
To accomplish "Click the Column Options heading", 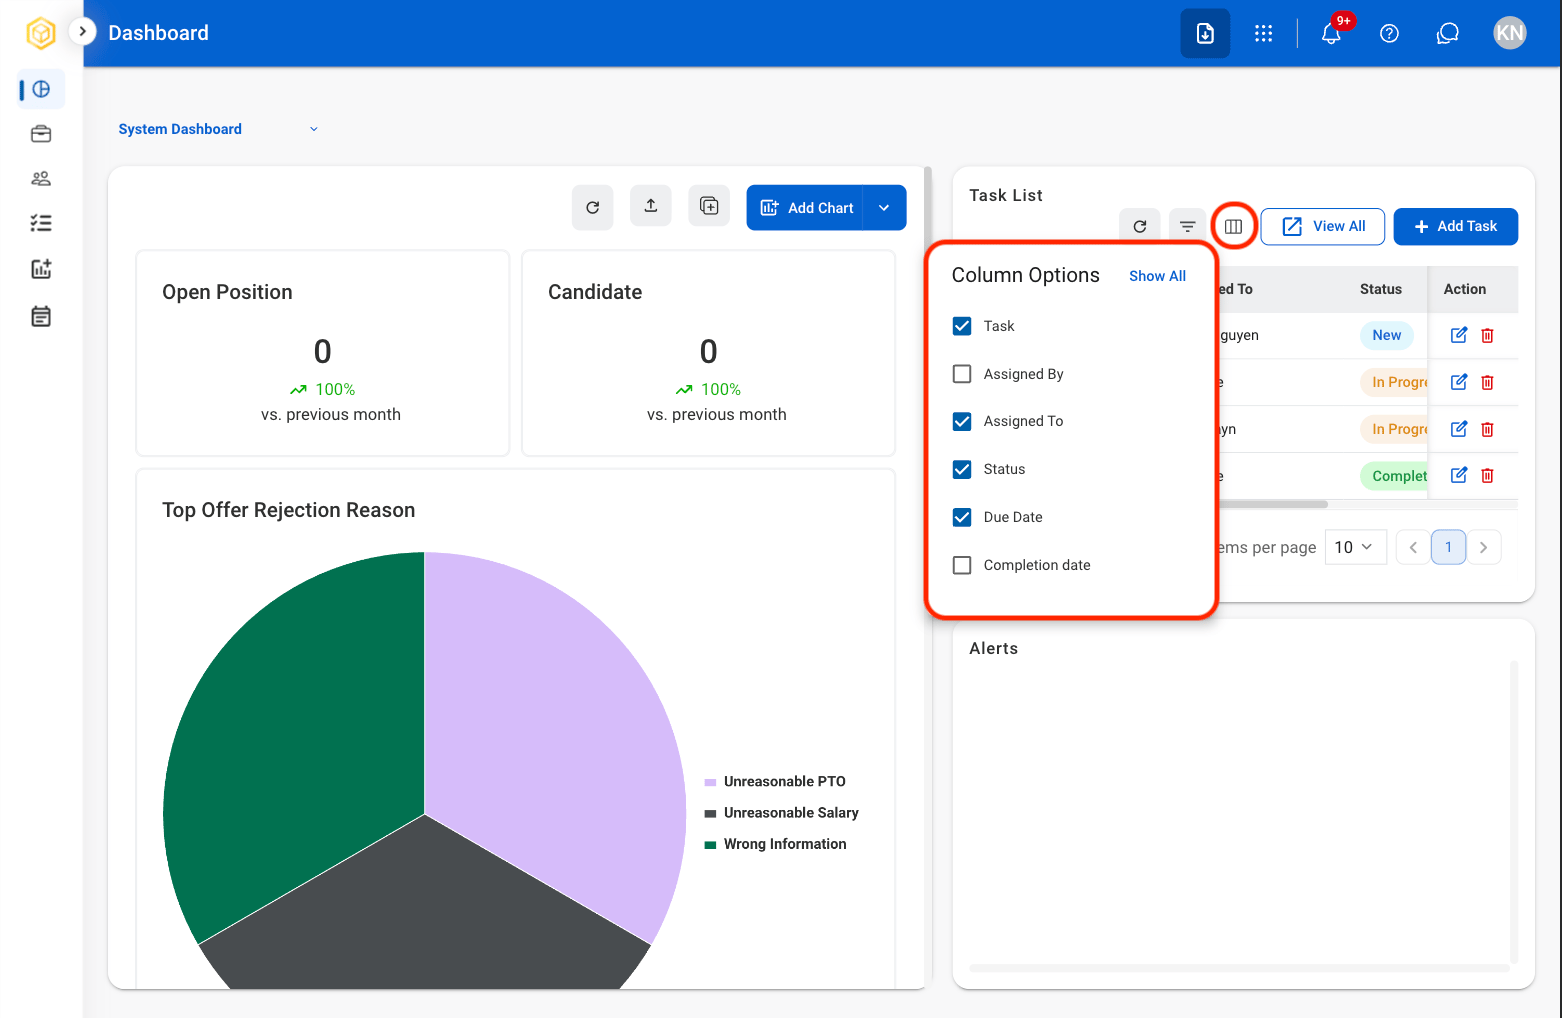I will [1026, 275].
